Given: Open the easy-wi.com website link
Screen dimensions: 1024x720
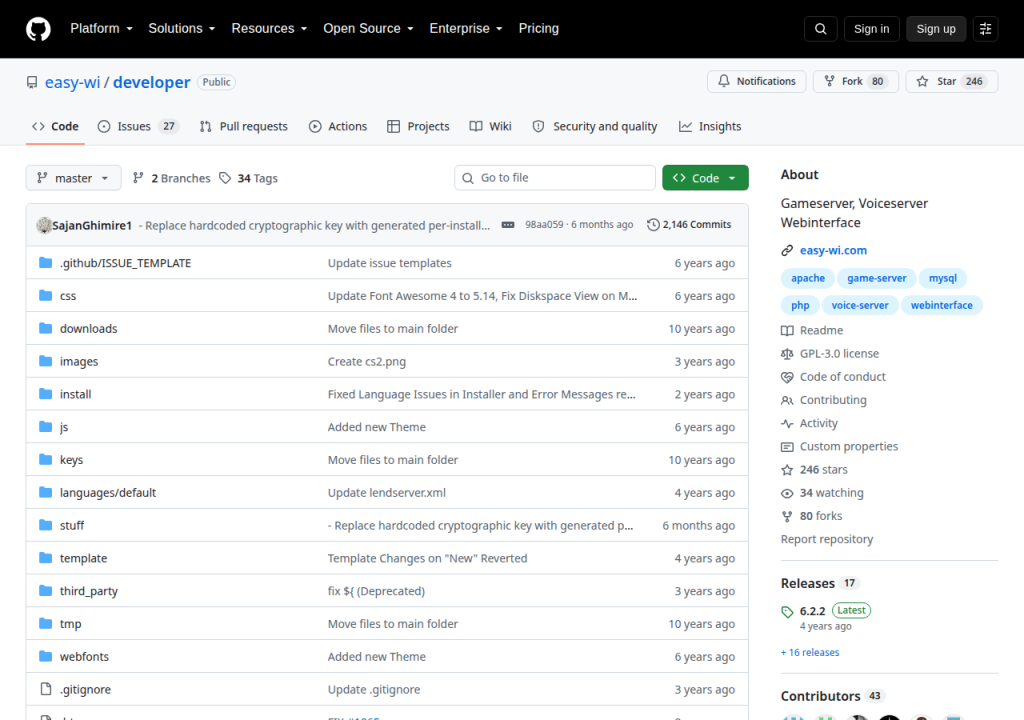Looking at the screenshot, I should 833,250.
